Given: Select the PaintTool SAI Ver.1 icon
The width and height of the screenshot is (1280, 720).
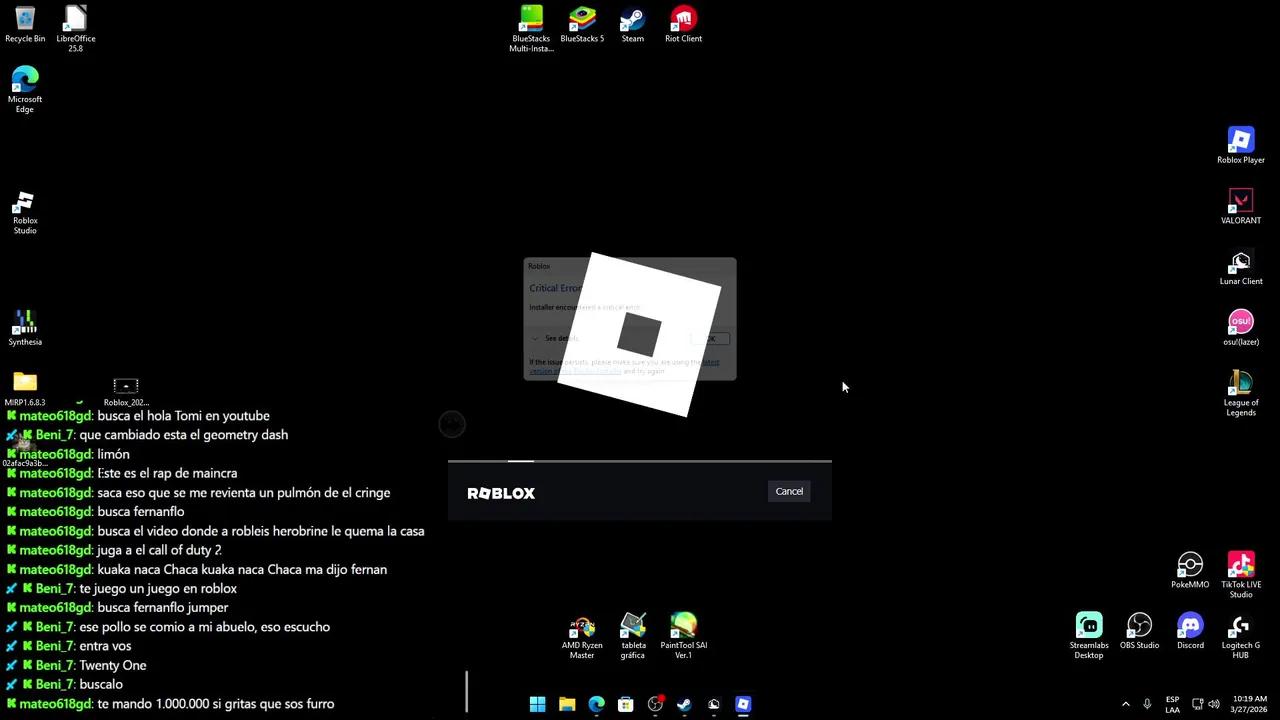Looking at the screenshot, I should click(x=684, y=638).
